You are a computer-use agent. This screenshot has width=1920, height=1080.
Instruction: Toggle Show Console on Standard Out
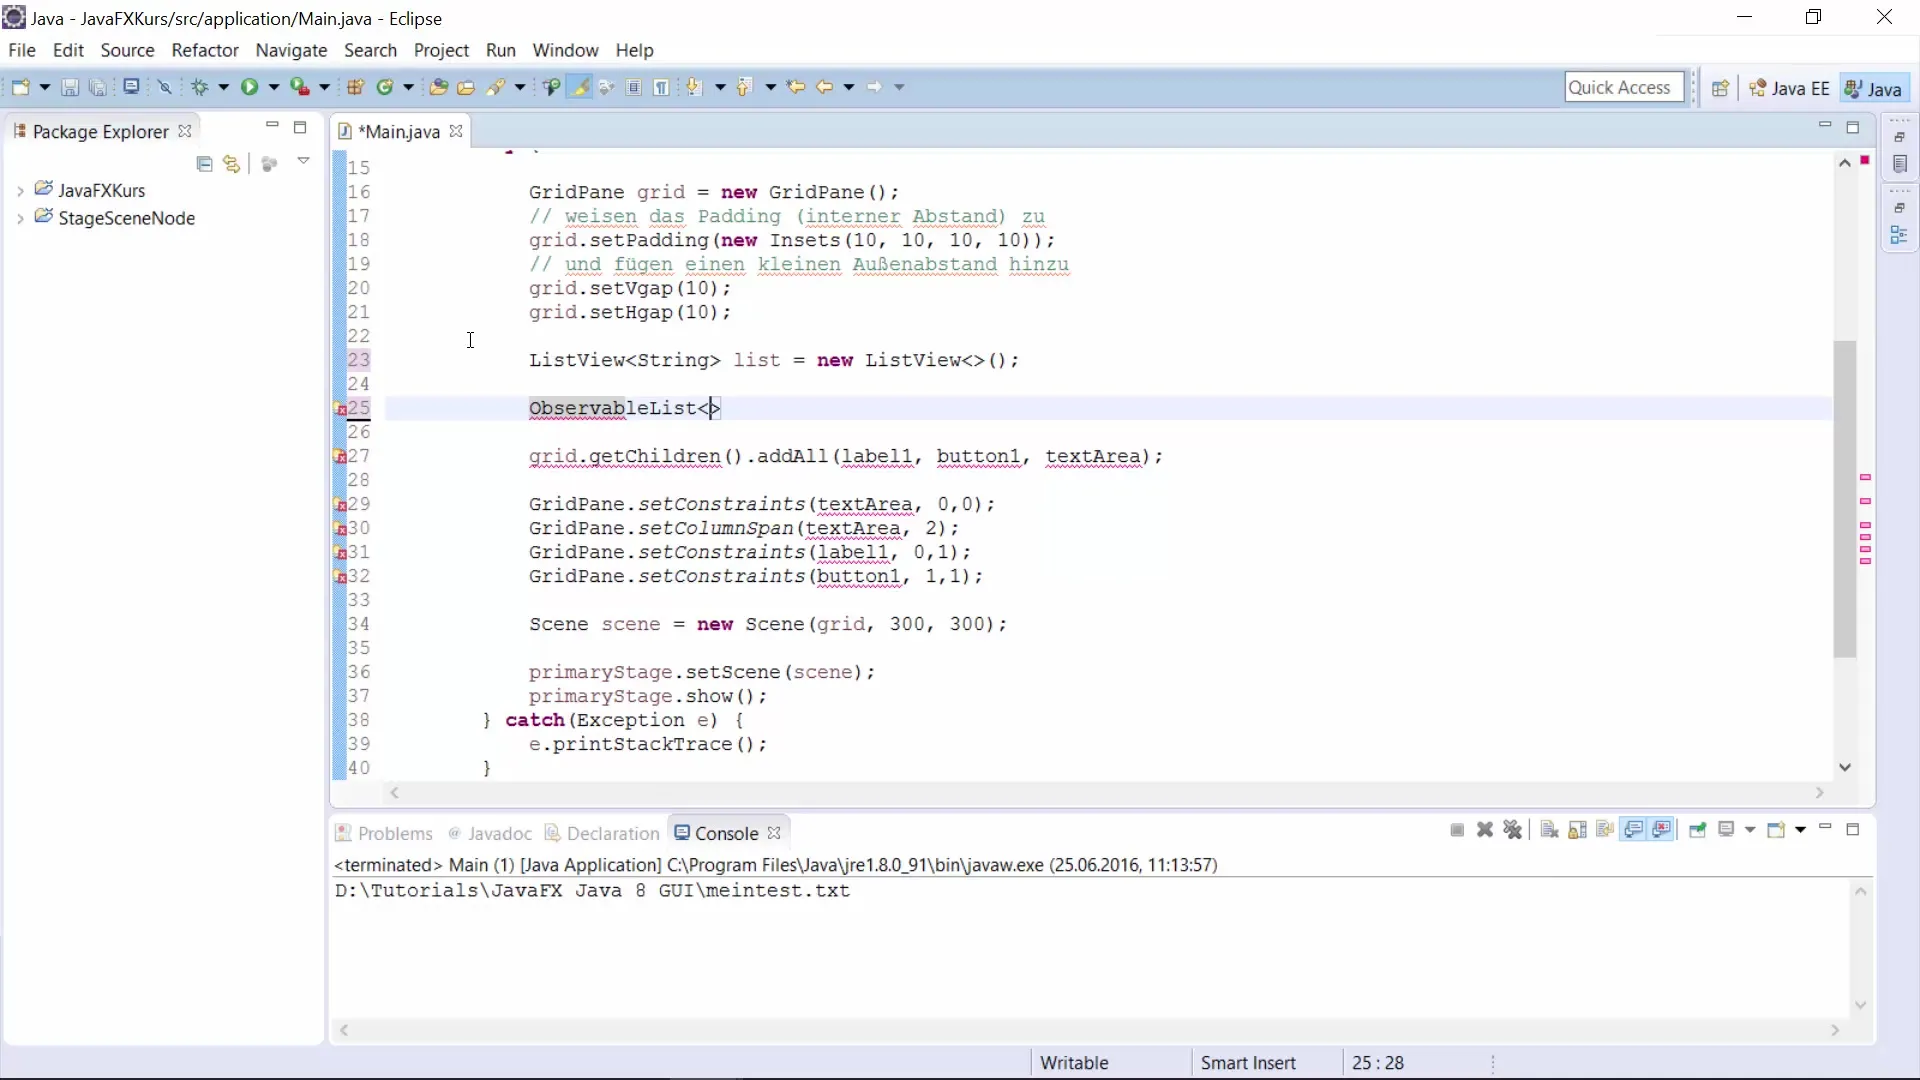tap(1634, 830)
